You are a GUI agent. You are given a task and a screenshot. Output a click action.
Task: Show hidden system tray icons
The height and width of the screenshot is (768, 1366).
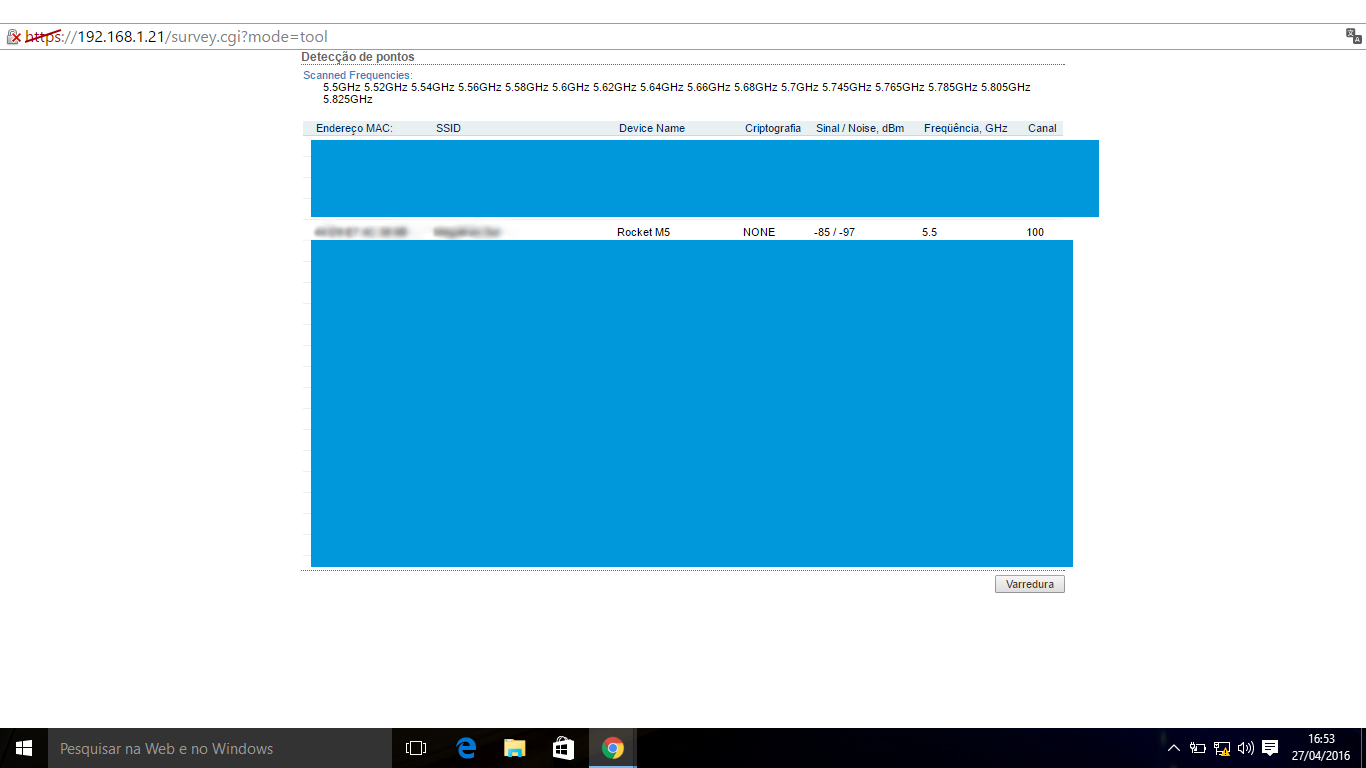click(1174, 748)
